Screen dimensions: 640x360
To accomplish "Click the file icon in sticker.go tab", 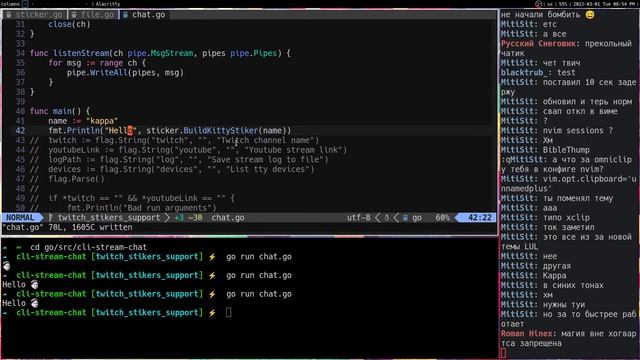I will click(9, 15).
